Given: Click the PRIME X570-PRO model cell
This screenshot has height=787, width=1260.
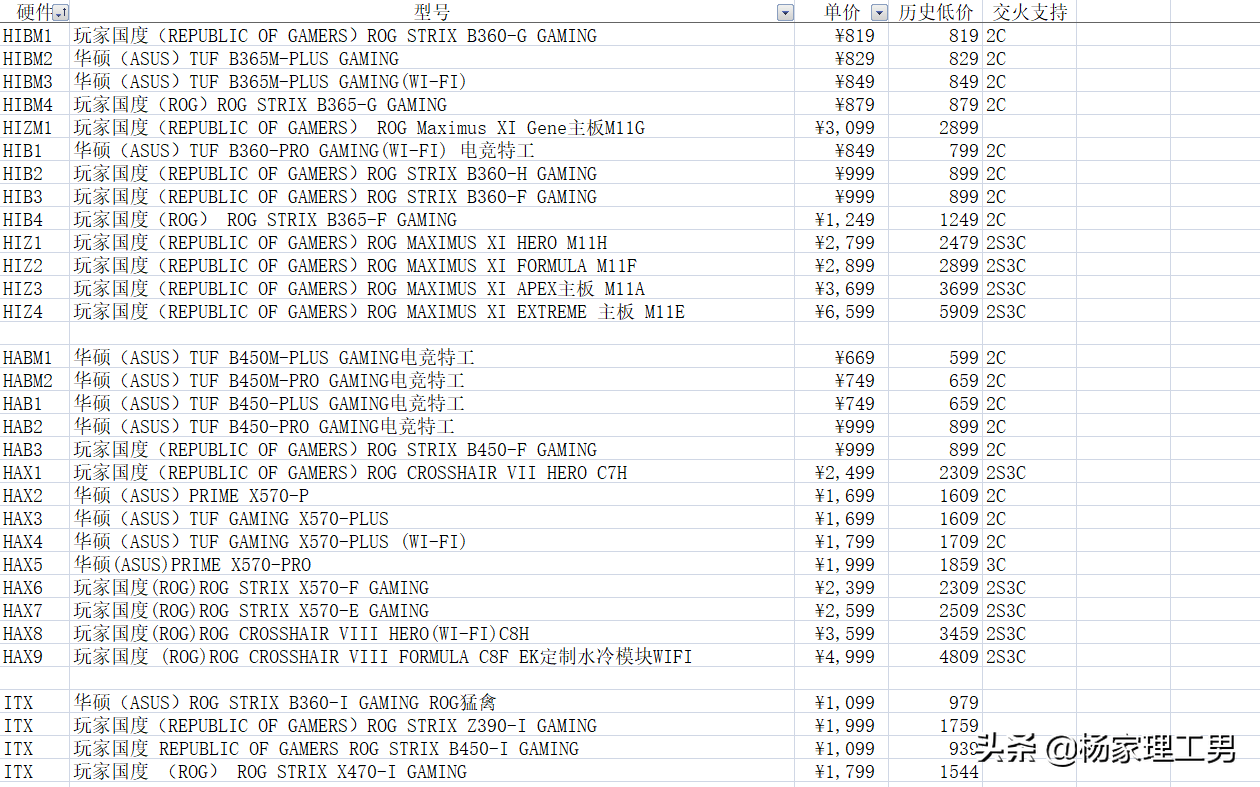Looking at the screenshot, I should click(432, 565).
